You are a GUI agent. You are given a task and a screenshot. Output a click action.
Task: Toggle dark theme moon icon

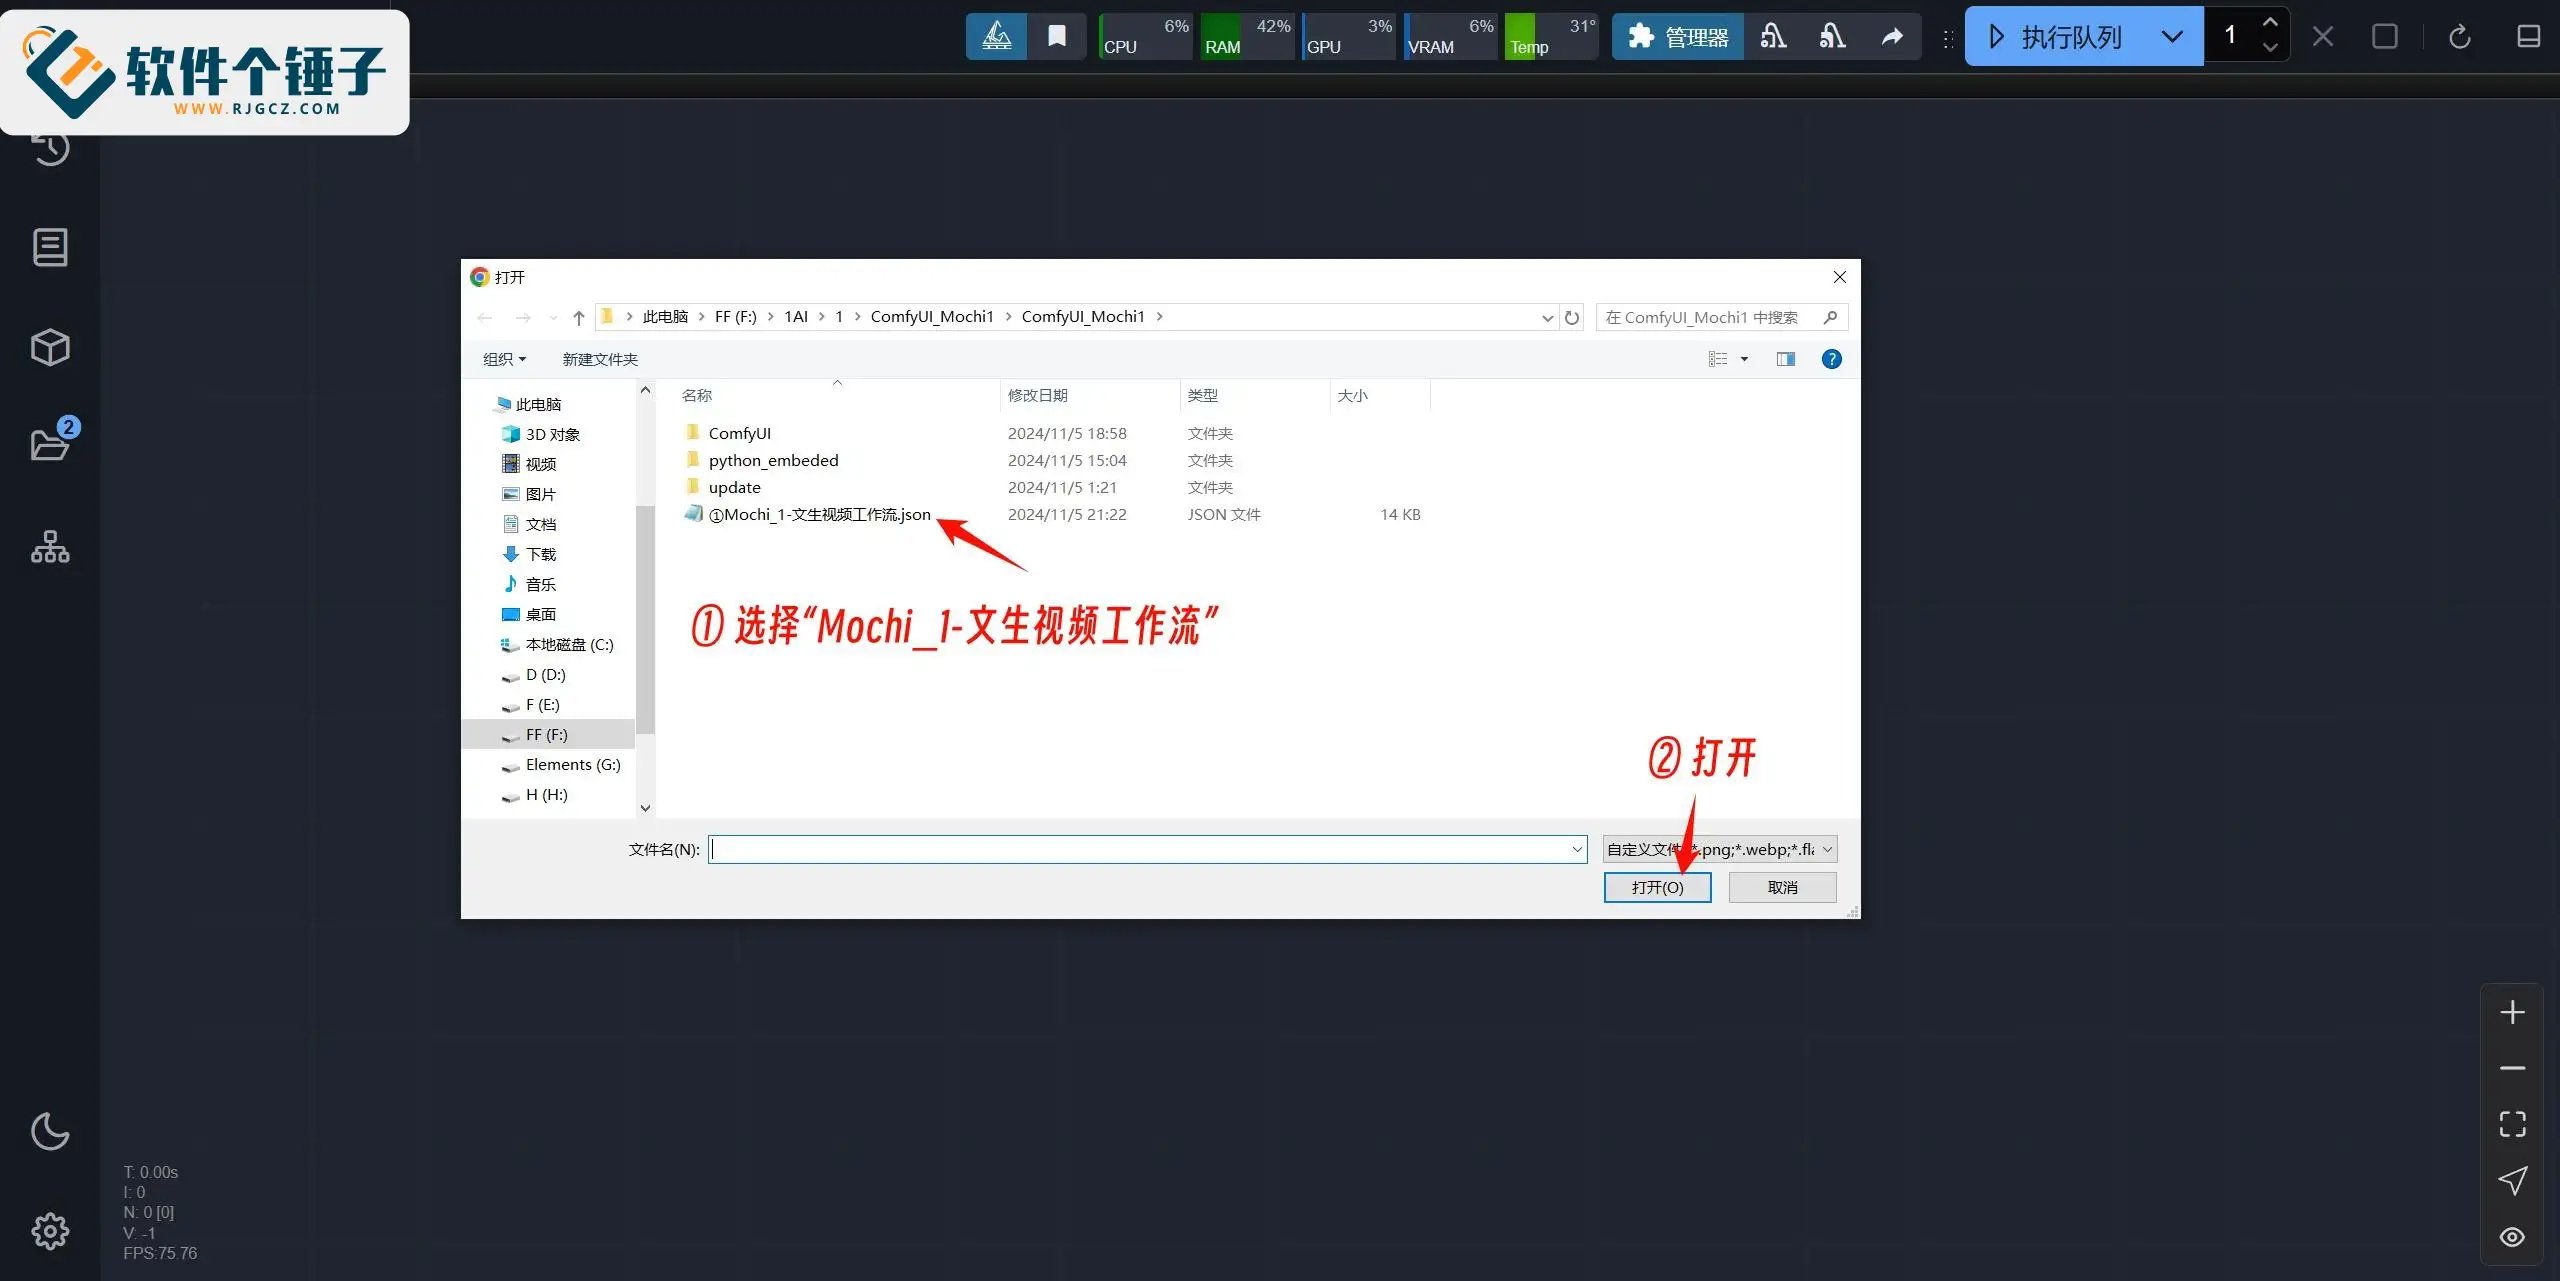50,1131
